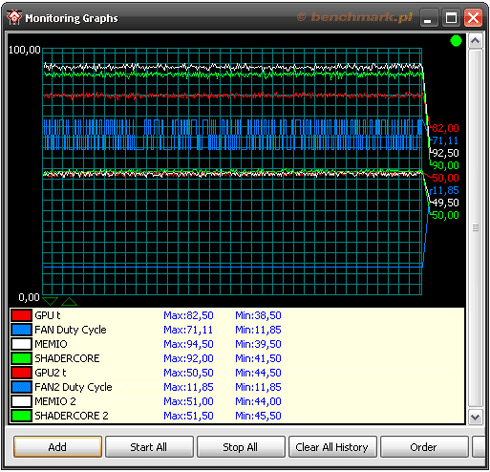Select the MEMIO 2 legend row
Image resolution: width=490 pixels, height=472 pixels.
click(237, 401)
